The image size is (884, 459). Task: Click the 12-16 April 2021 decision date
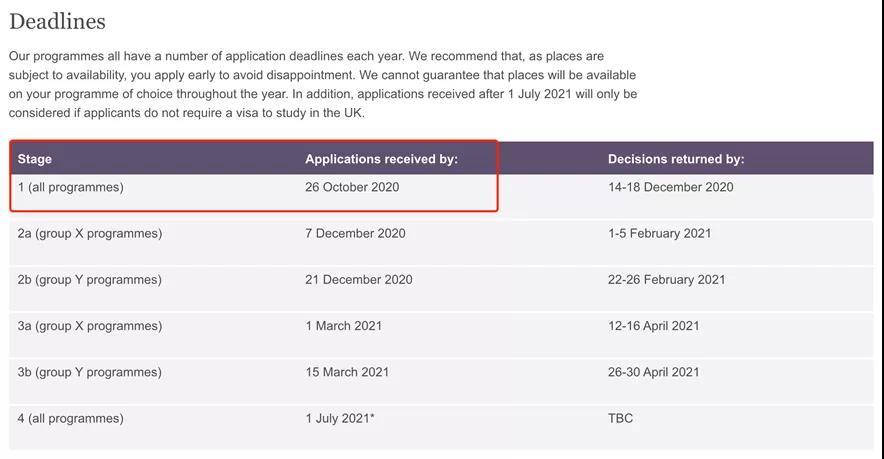(653, 326)
